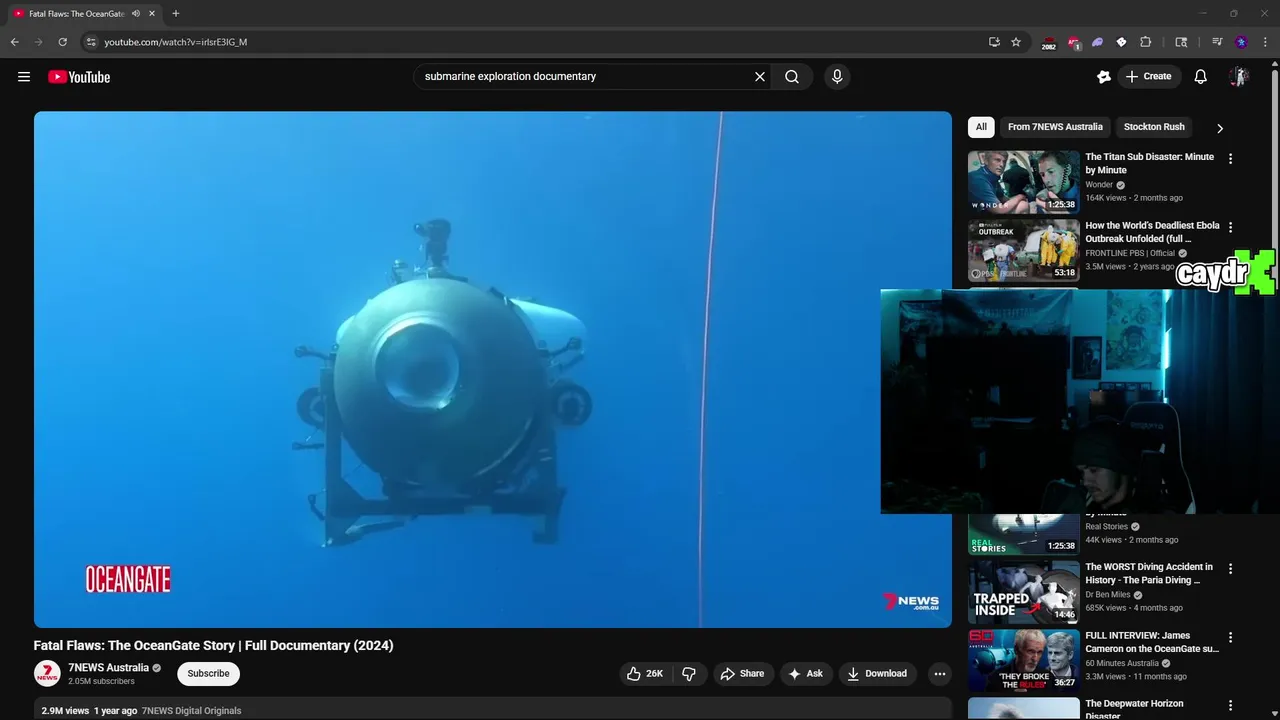Open YouTube Premium star icon in header
The width and height of the screenshot is (1280, 720).
1104,77
